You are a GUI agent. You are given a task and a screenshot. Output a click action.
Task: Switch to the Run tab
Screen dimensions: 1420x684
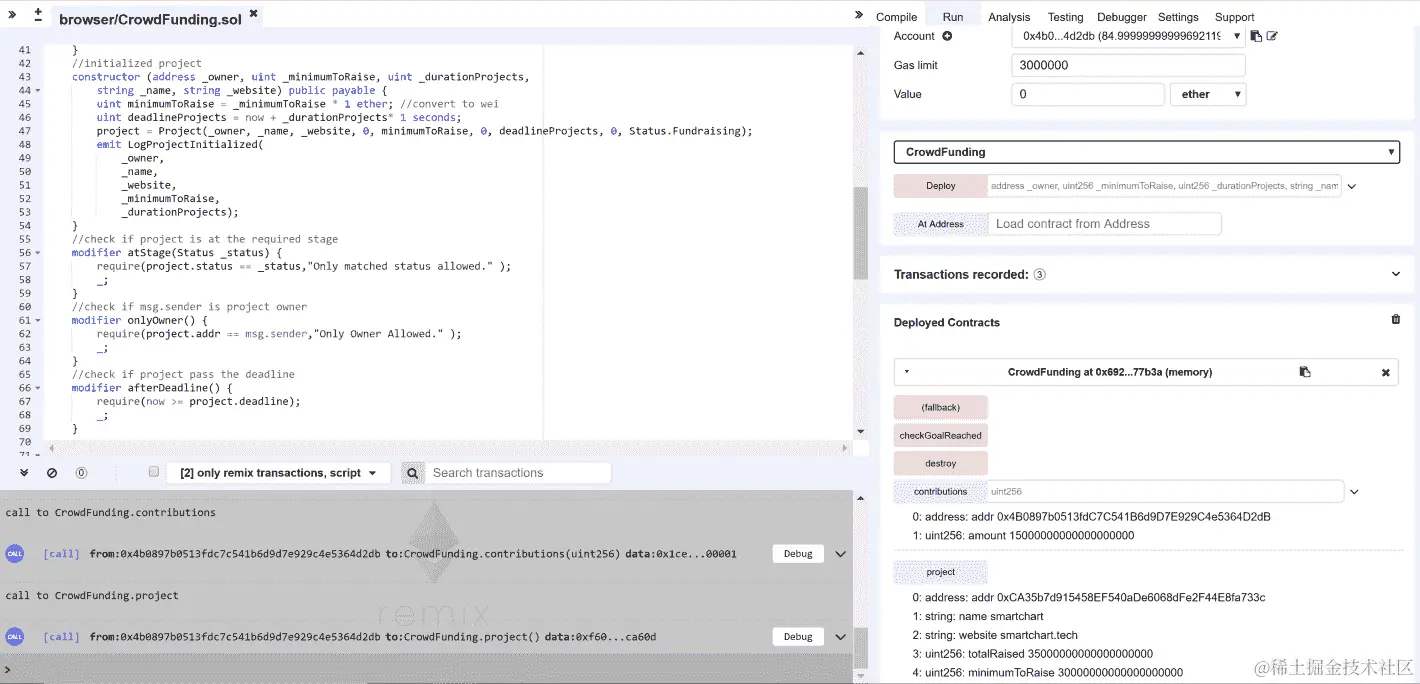click(952, 17)
